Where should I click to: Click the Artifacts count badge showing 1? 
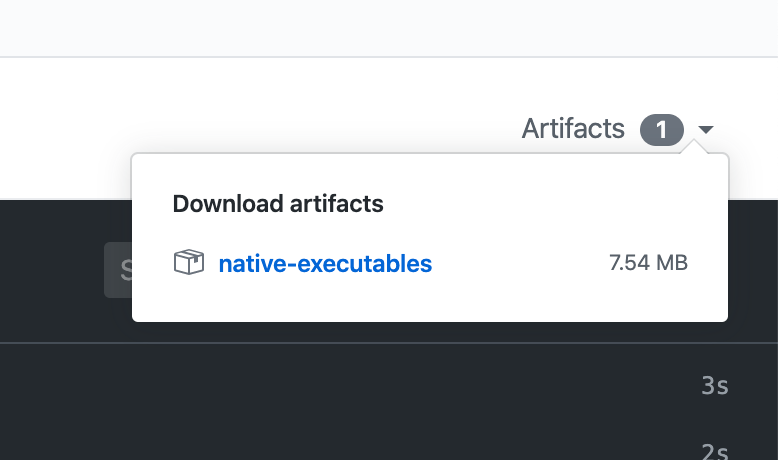coord(662,129)
